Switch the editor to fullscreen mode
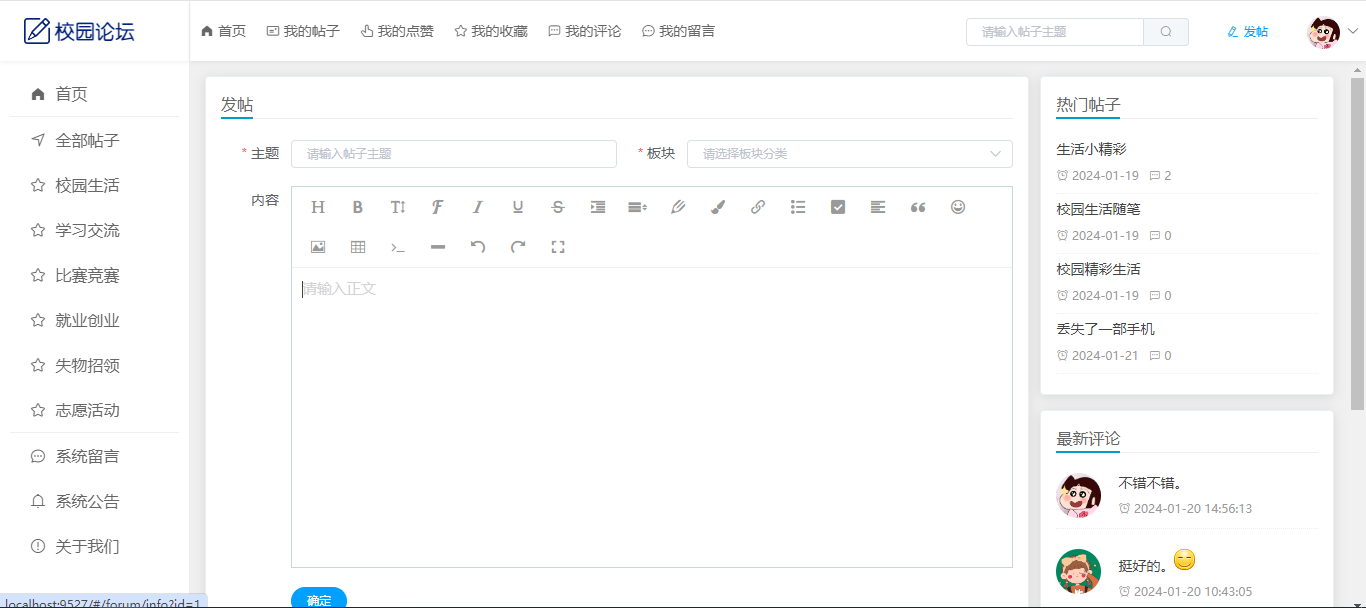Image resolution: width=1366 pixels, height=608 pixels. point(558,247)
